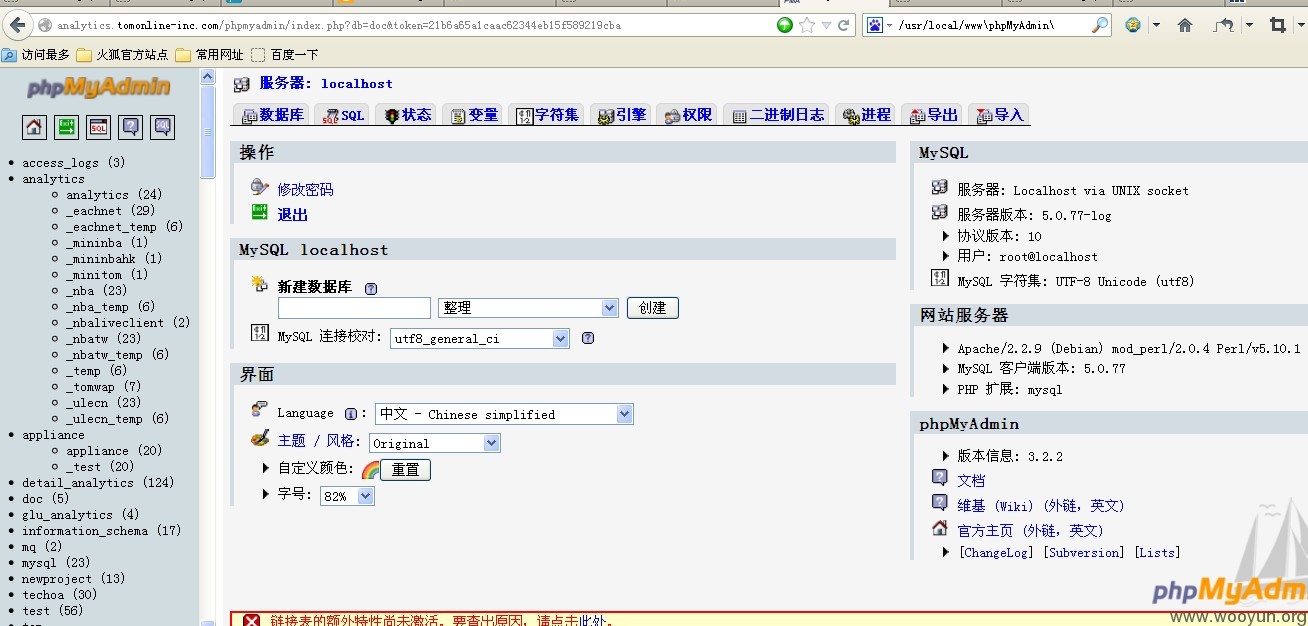Open the 数据库 databases tab
Screen dimensions: 1308x626
click(272, 115)
